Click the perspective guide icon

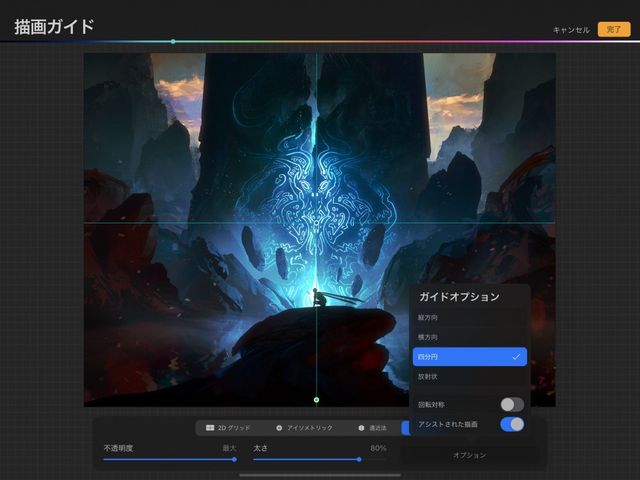pos(361,428)
